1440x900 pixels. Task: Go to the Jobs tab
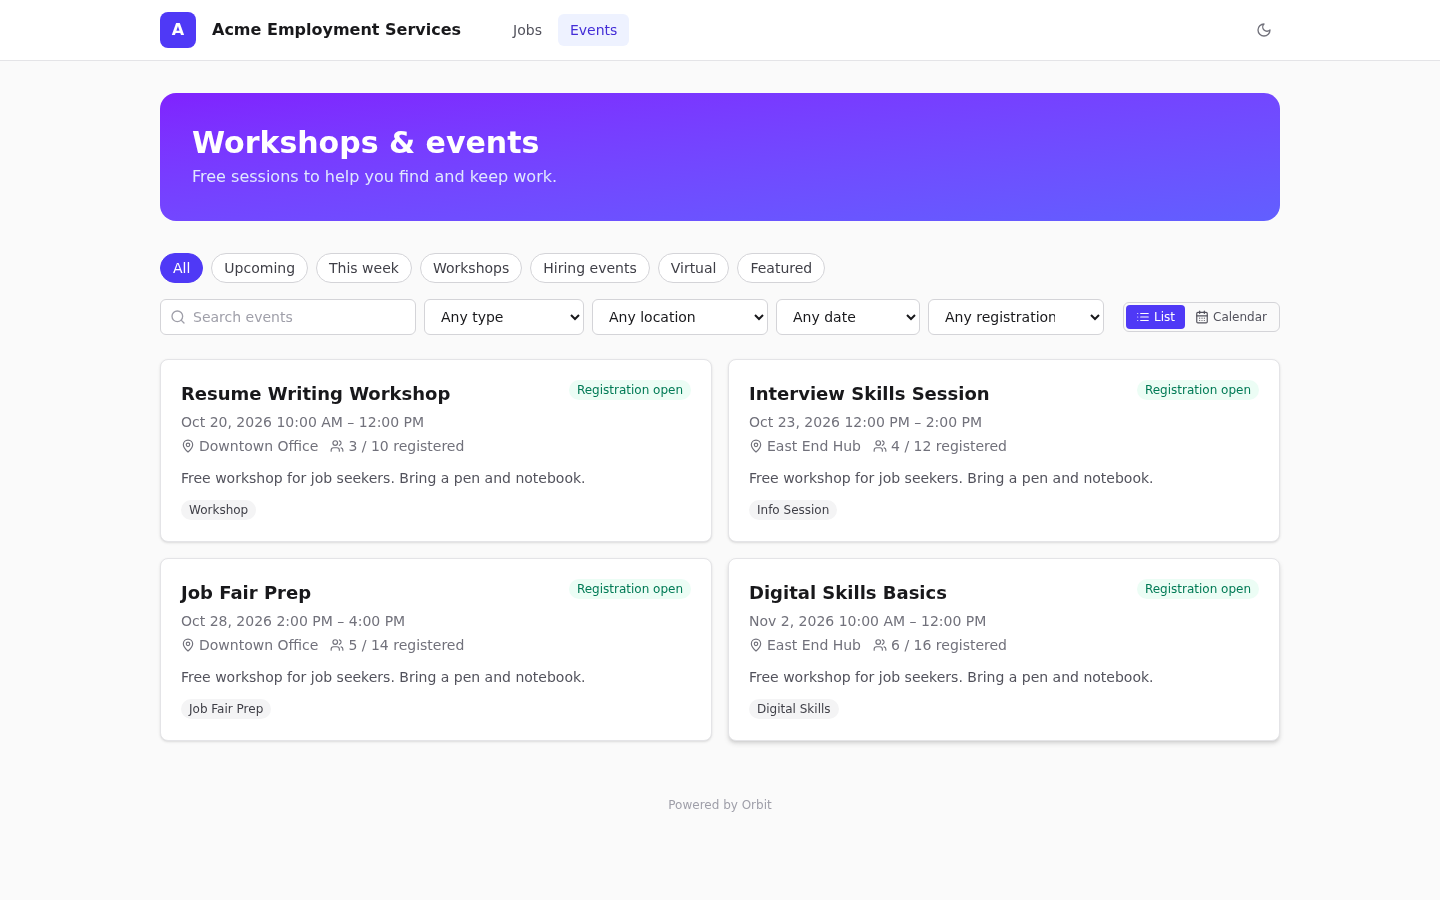point(527,30)
